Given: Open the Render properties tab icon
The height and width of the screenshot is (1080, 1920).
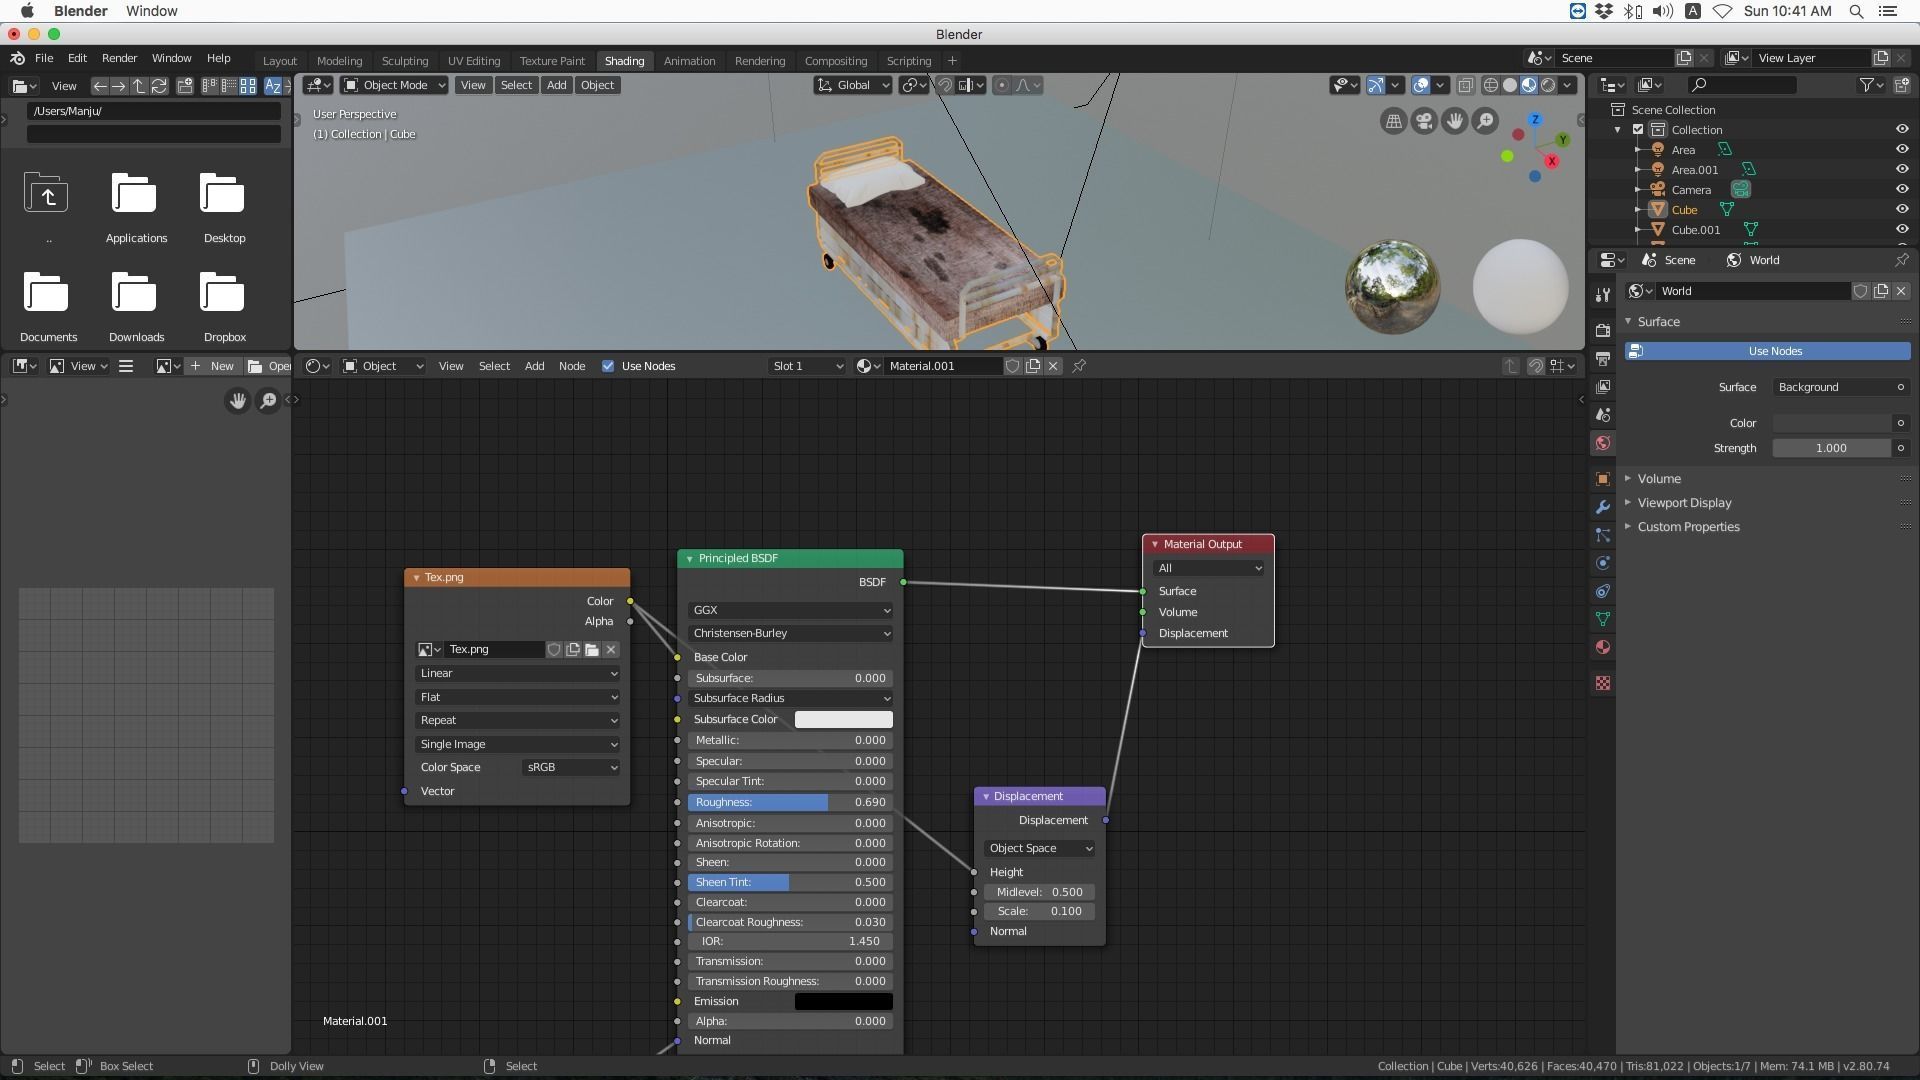Looking at the screenshot, I should 1603,331.
